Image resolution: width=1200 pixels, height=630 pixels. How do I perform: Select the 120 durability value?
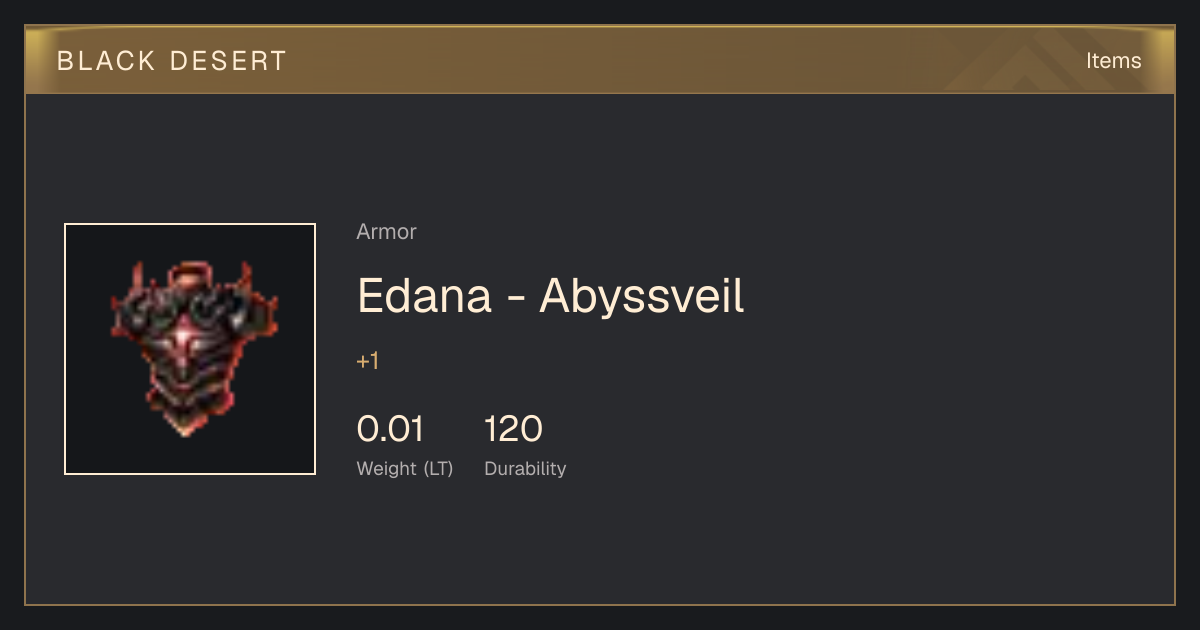[513, 429]
